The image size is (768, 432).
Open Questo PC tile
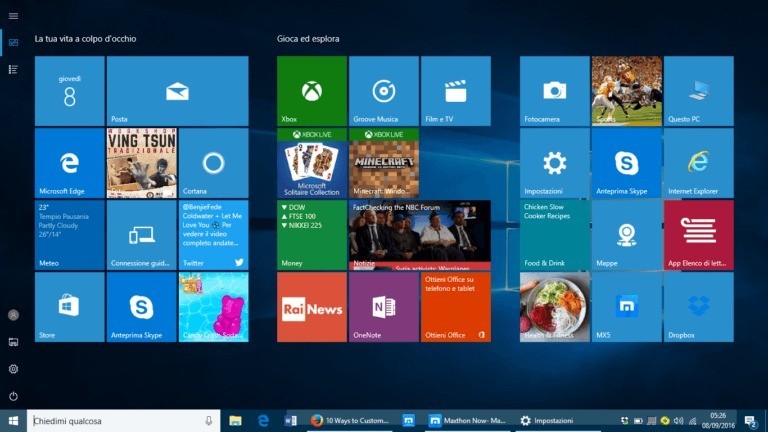click(698, 91)
